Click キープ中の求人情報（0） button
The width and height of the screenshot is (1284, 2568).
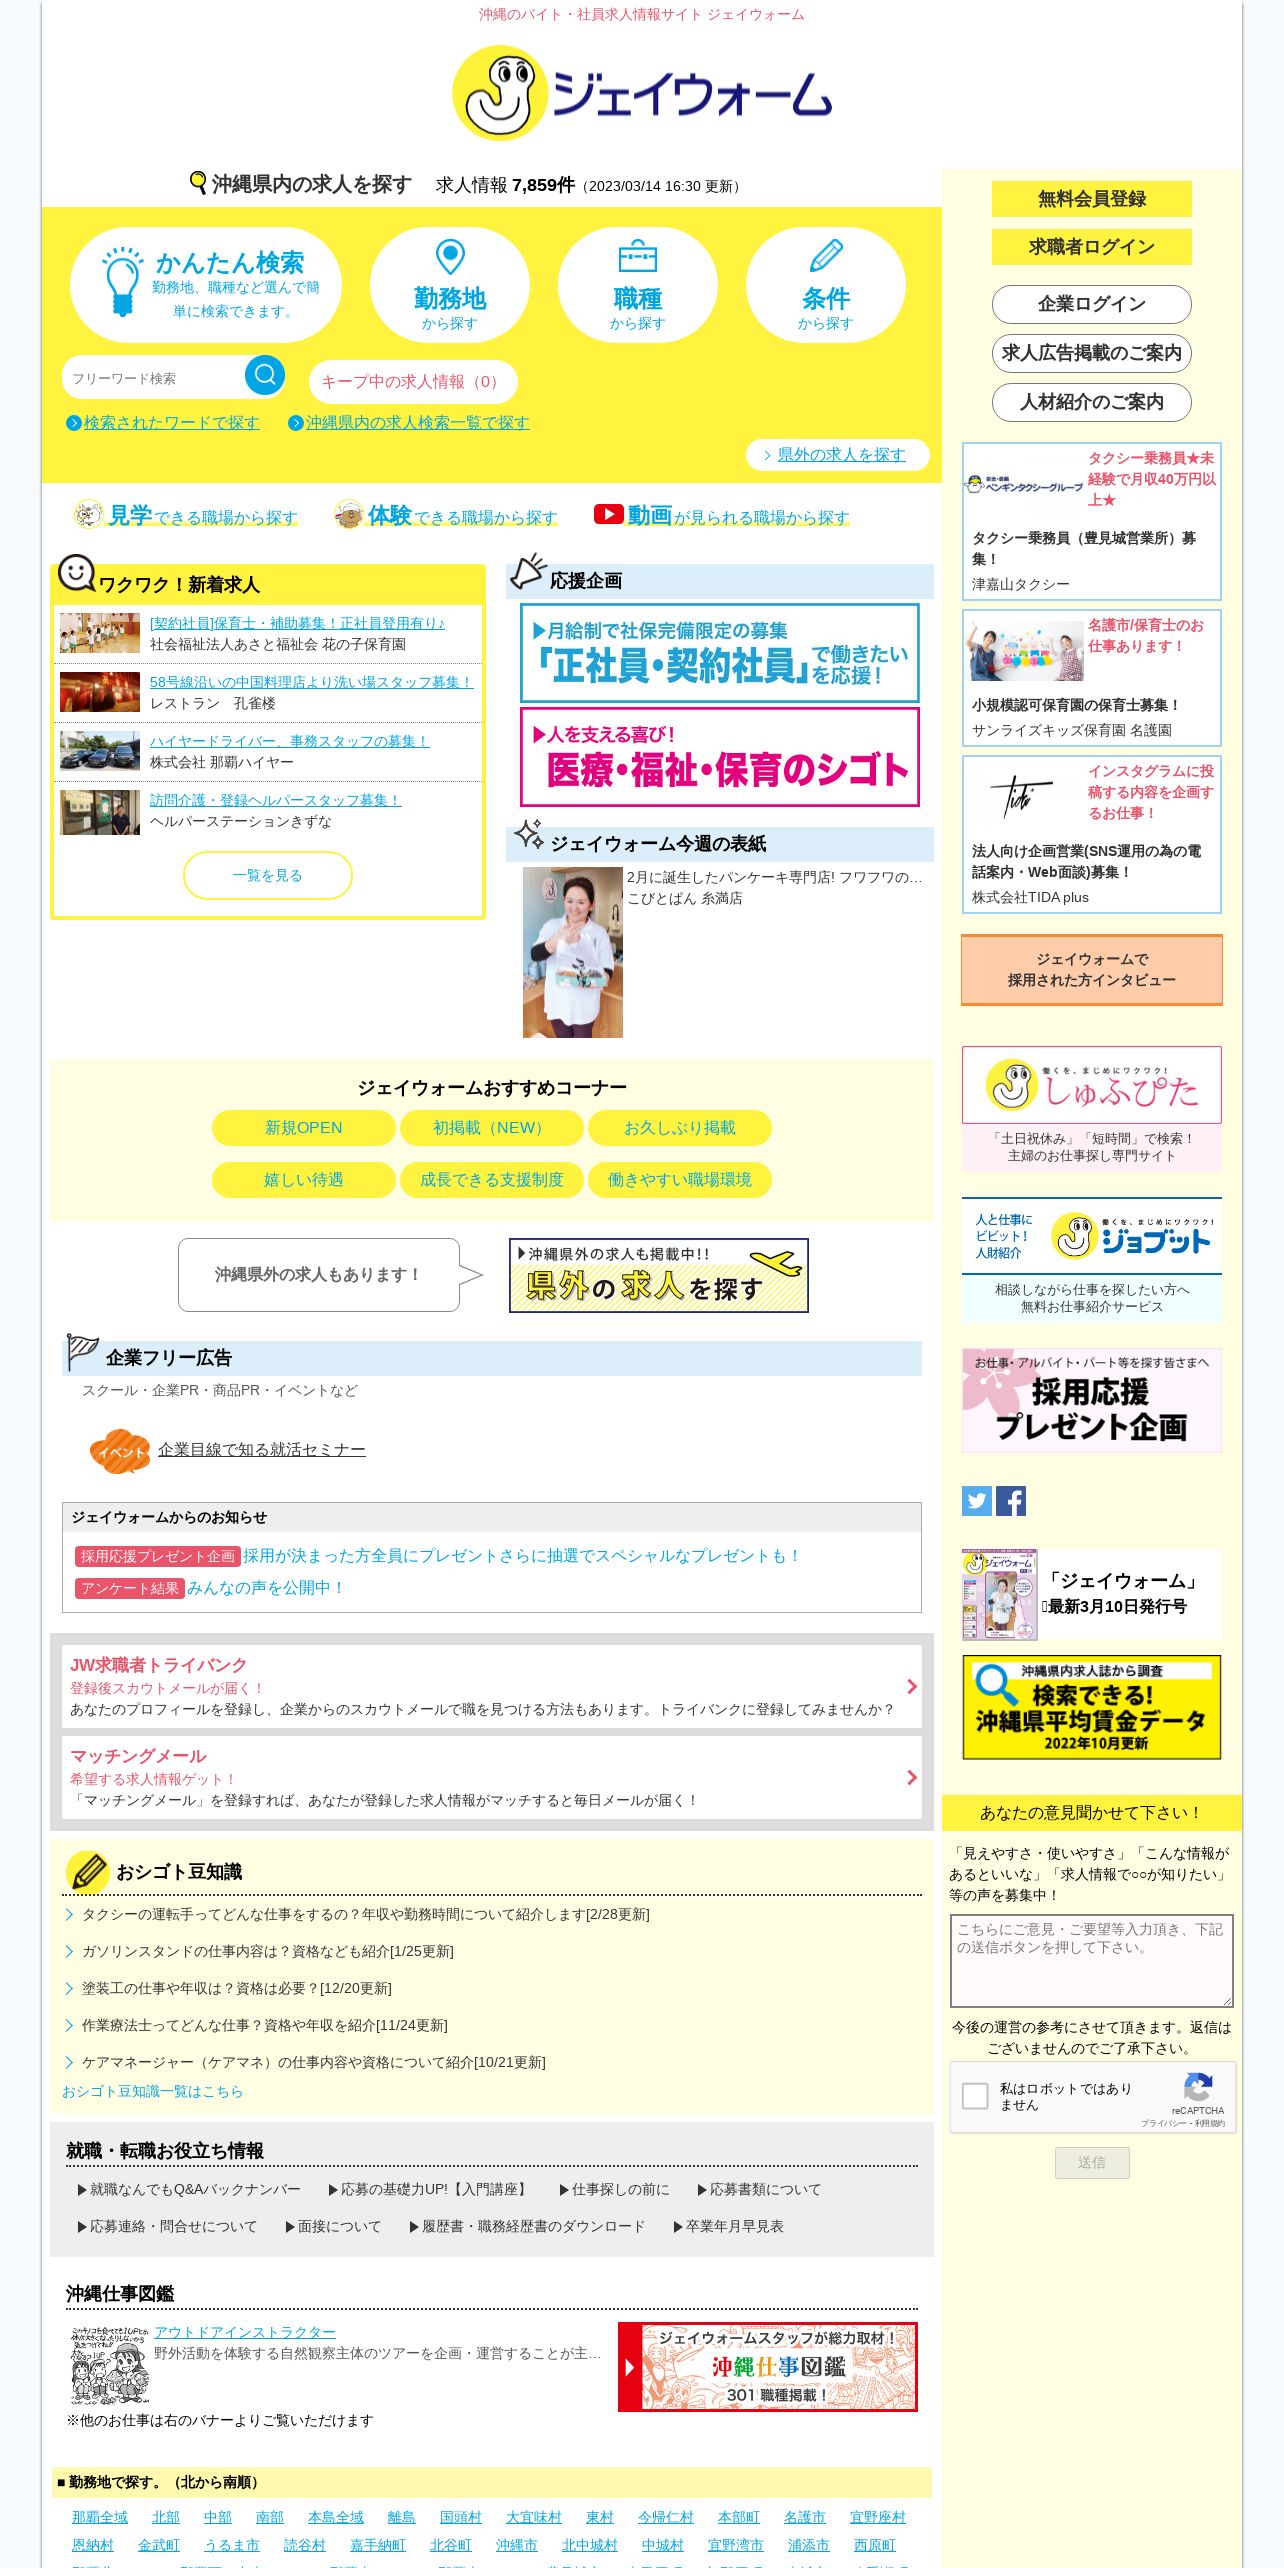click(x=413, y=382)
